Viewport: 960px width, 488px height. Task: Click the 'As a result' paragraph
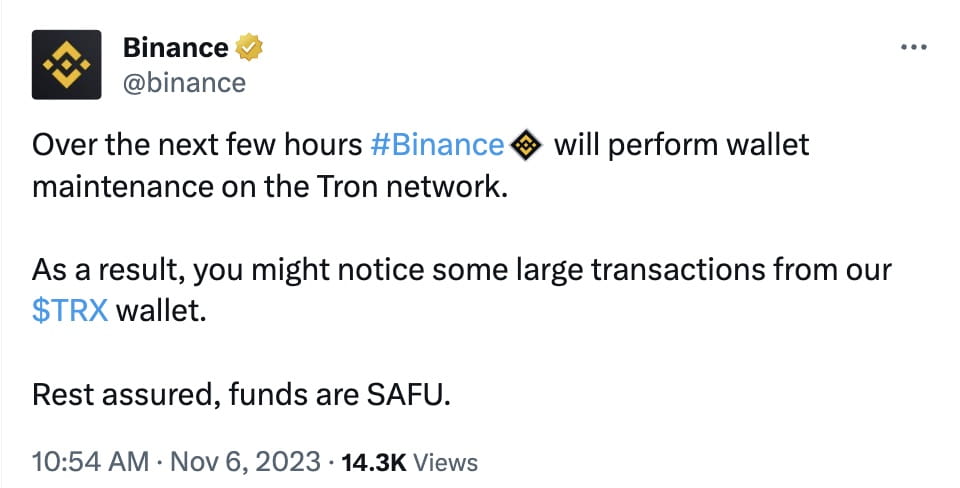pos(462,290)
